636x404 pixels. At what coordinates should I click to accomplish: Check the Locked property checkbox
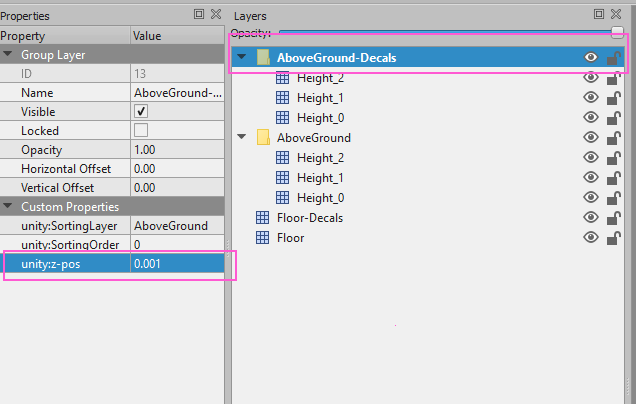pyautogui.click(x=141, y=130)
